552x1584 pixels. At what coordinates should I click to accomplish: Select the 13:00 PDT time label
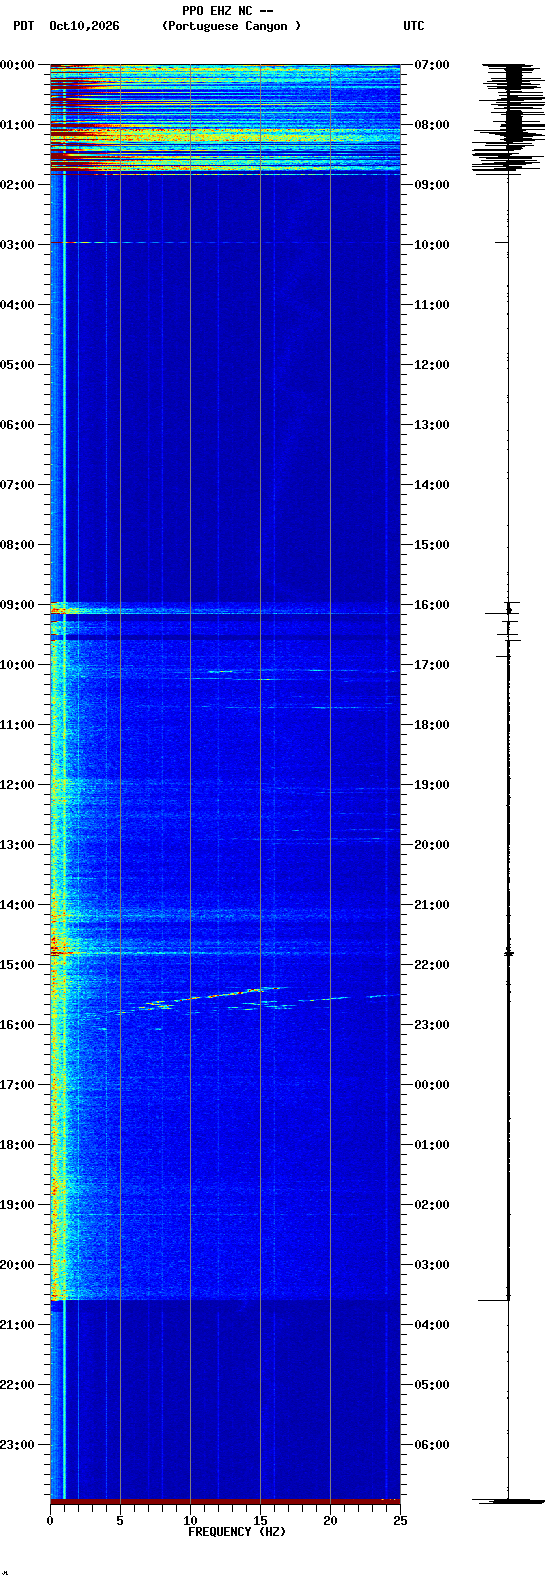tap(18, 845)
